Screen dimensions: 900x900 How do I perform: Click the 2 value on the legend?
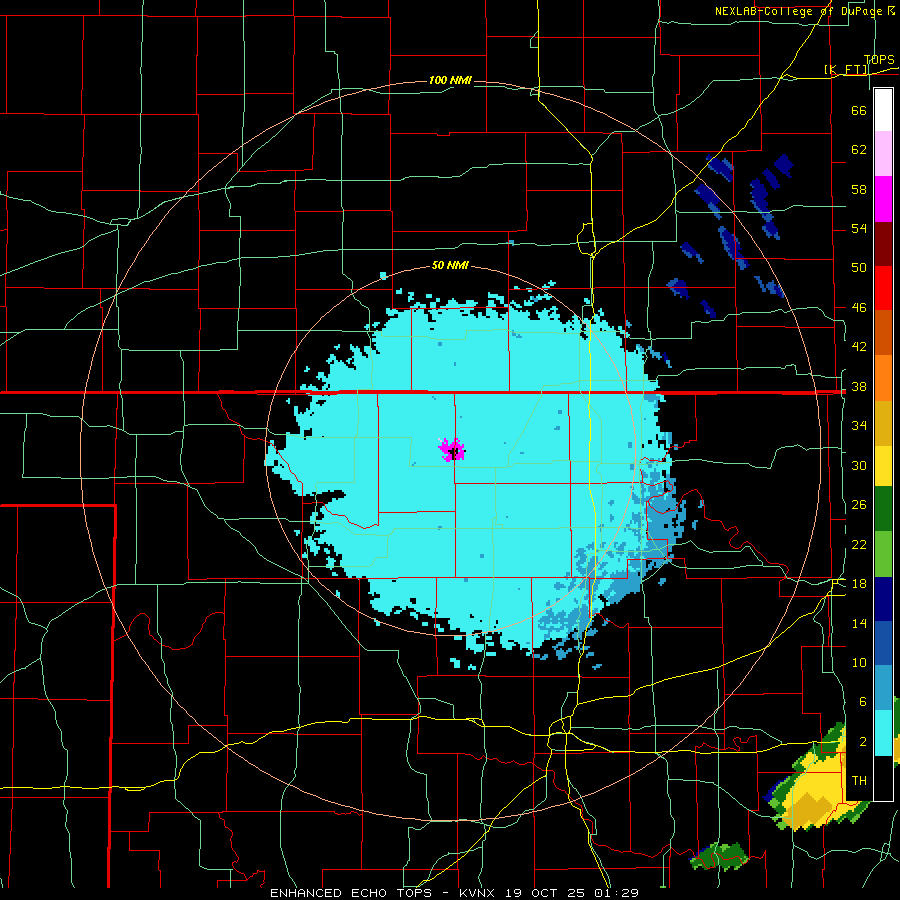point(862,742)
